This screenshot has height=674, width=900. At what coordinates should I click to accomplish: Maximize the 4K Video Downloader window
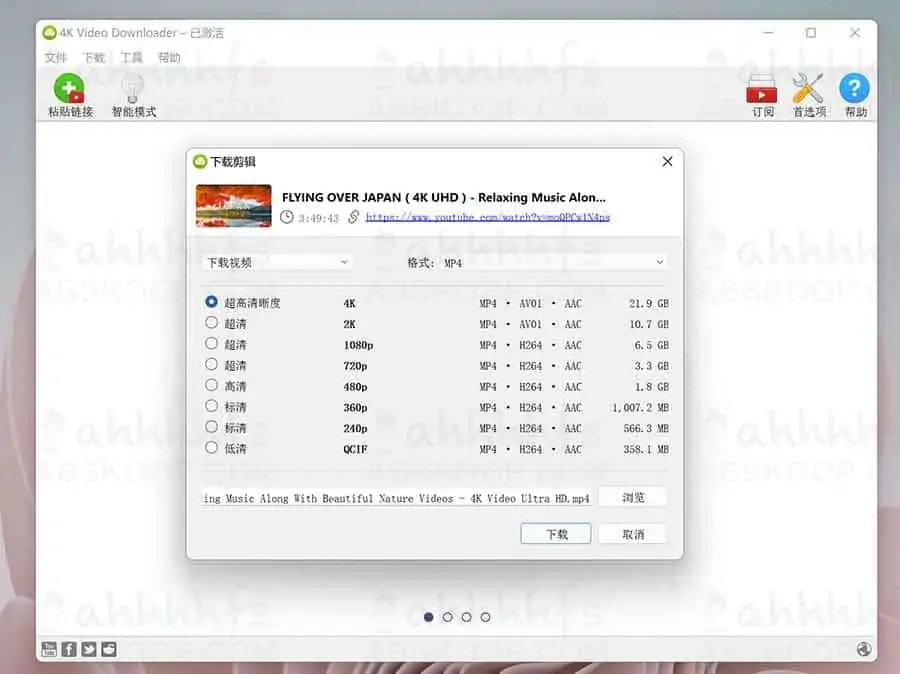click(810, 33)
